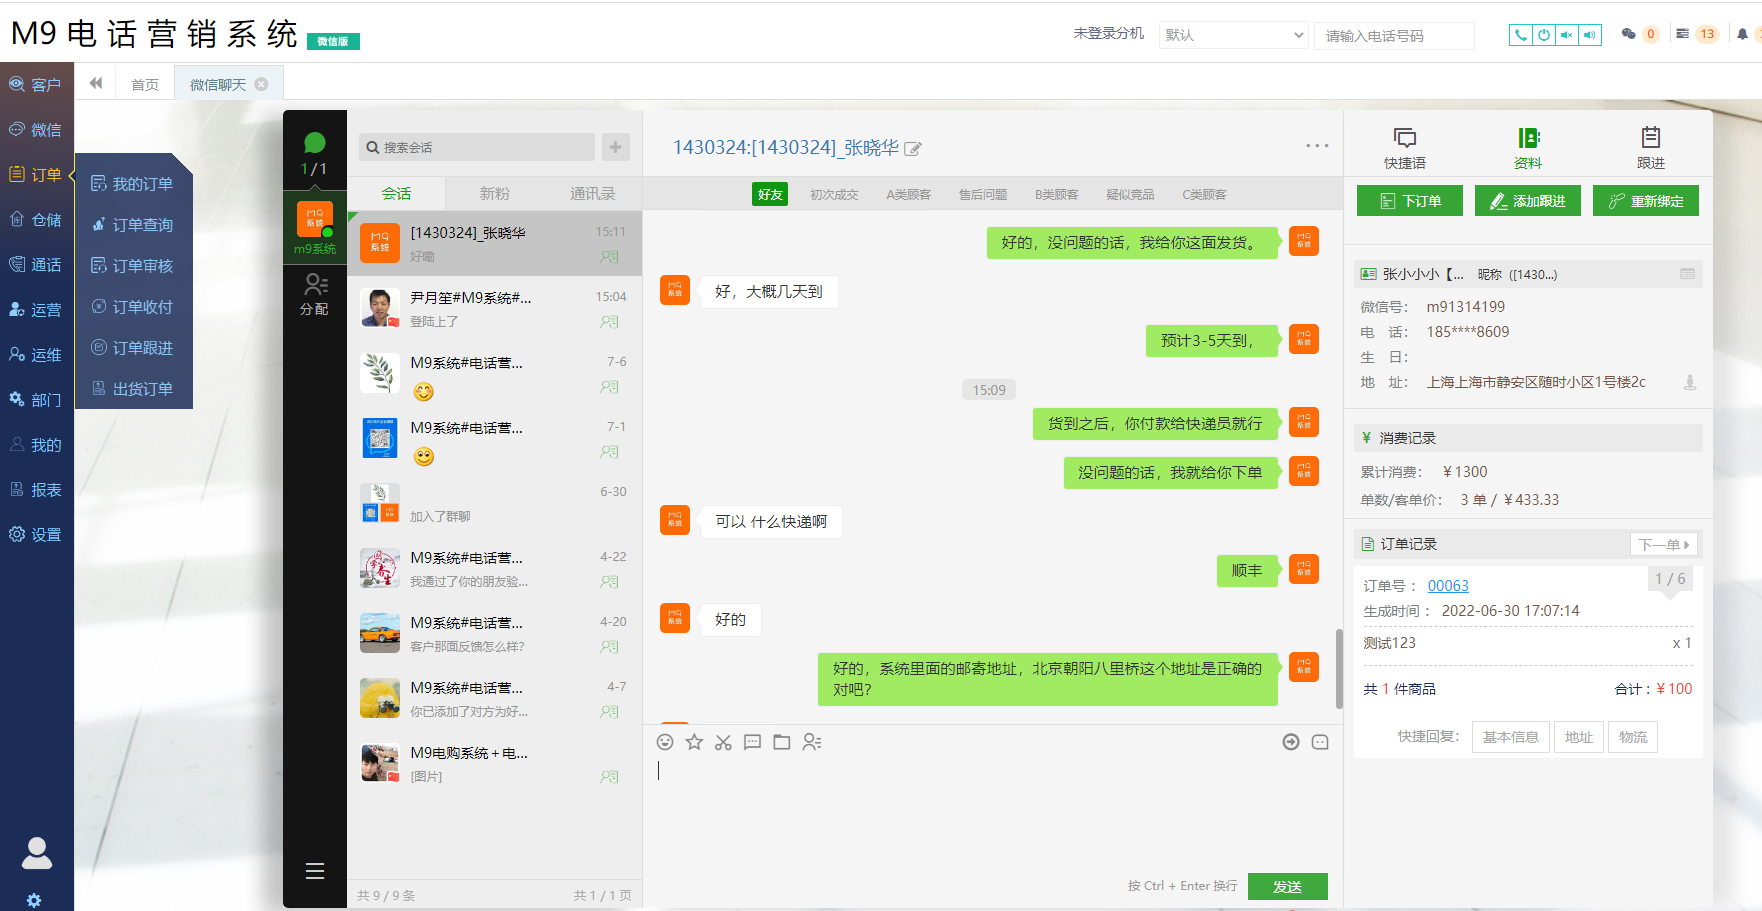Open the 快捷语 quick phrases panel
The width and height of the screenshot is (1762, 911).
tap(1405, 148)
